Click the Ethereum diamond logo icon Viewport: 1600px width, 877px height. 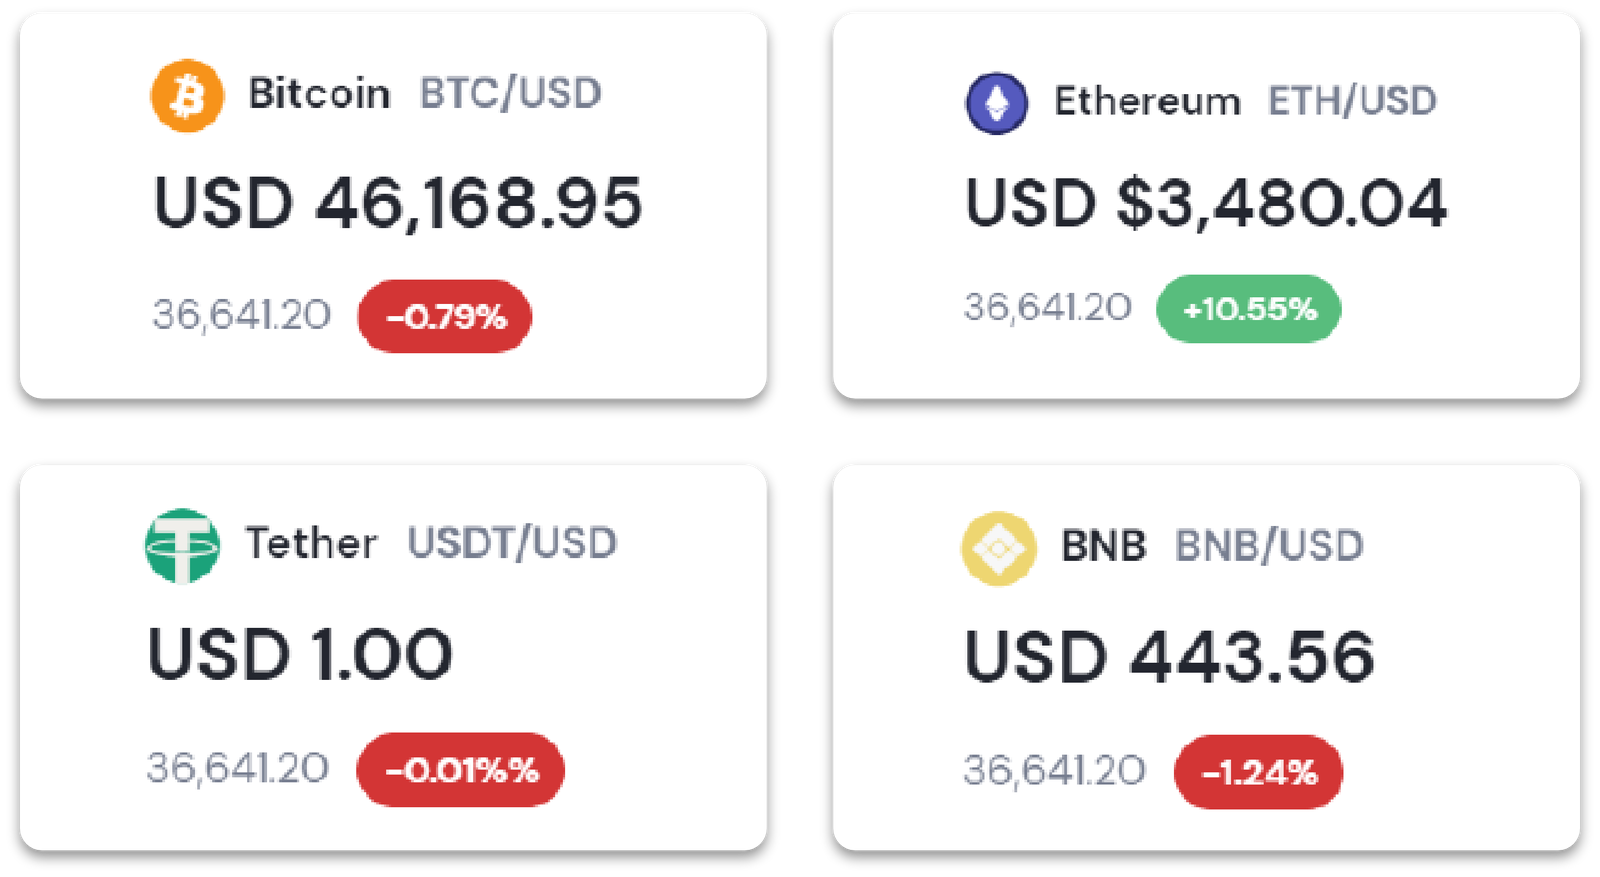(996, 103)
